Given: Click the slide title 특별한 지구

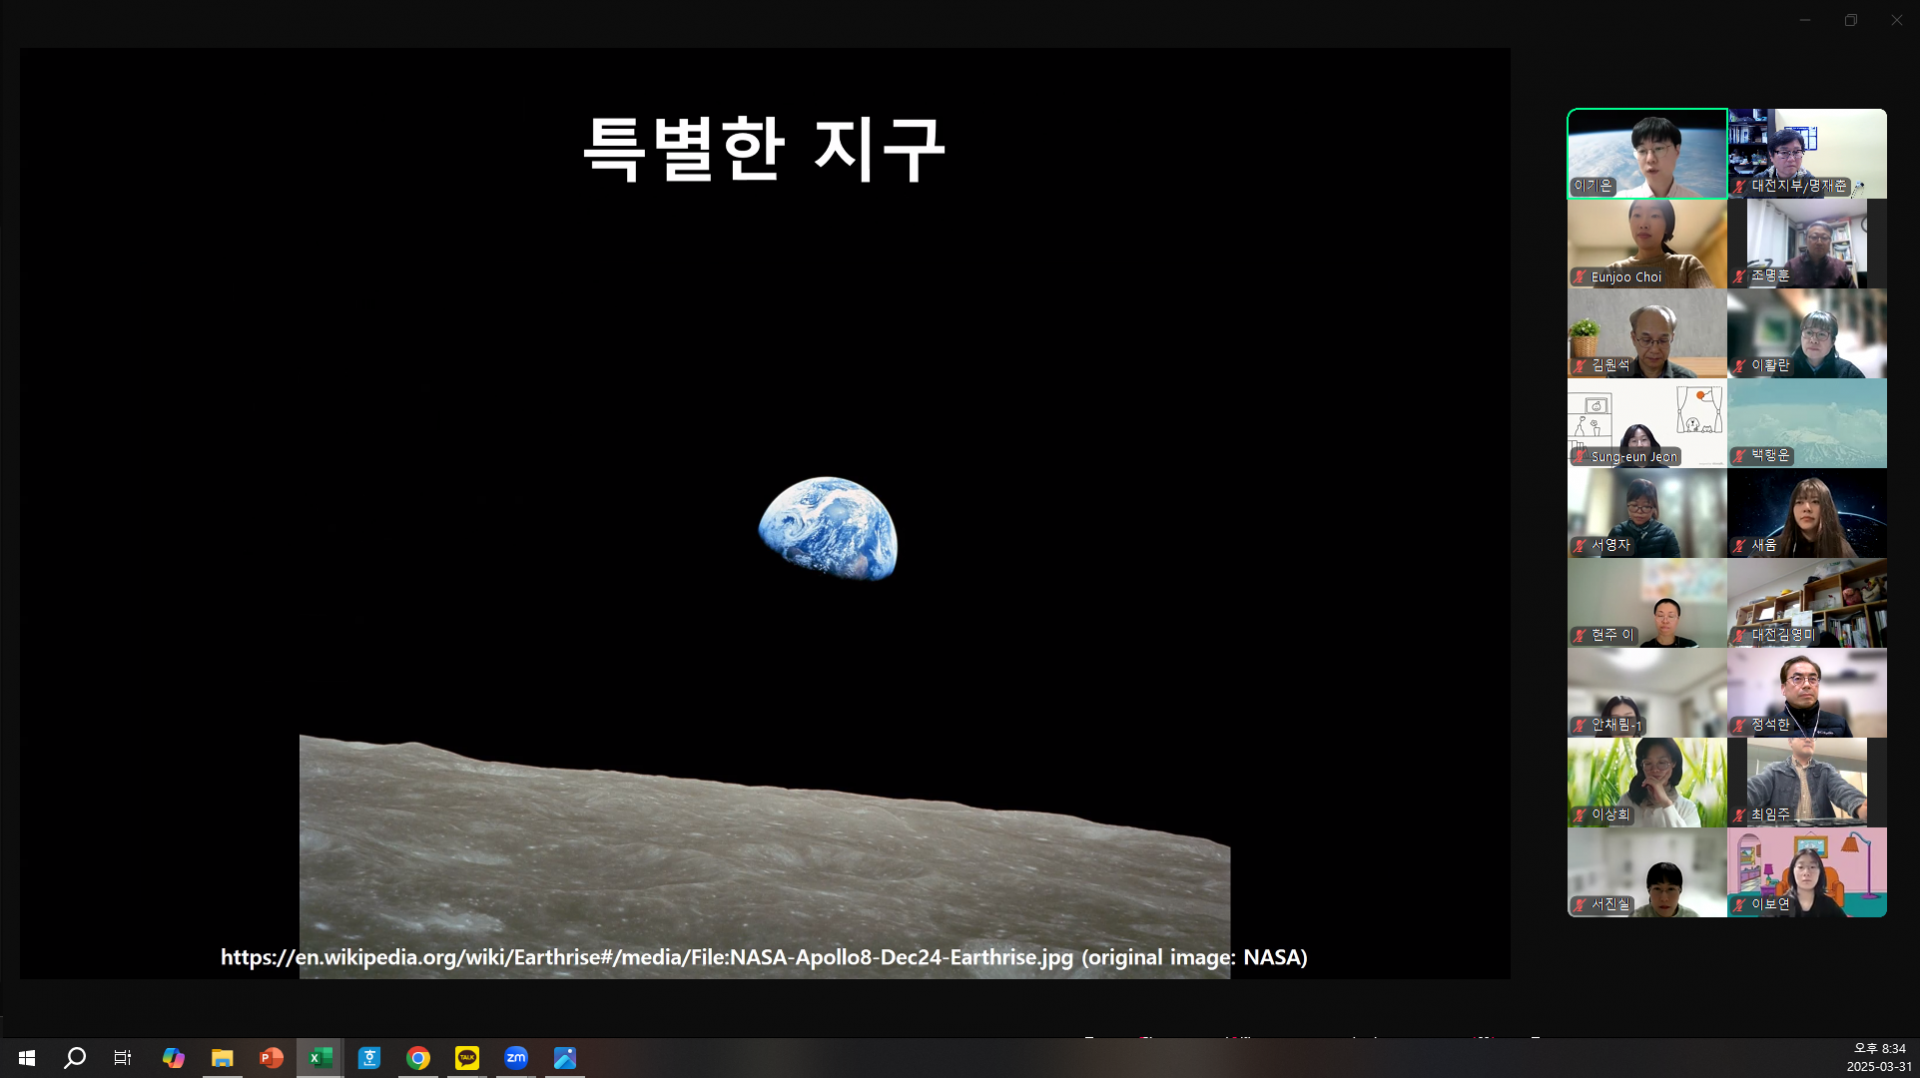Looking at the screenshot, I should tap(765, 148).
